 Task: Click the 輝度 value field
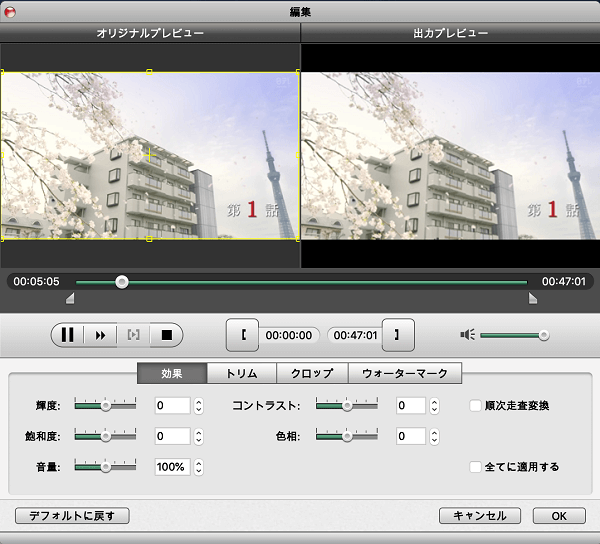point(172,406)
